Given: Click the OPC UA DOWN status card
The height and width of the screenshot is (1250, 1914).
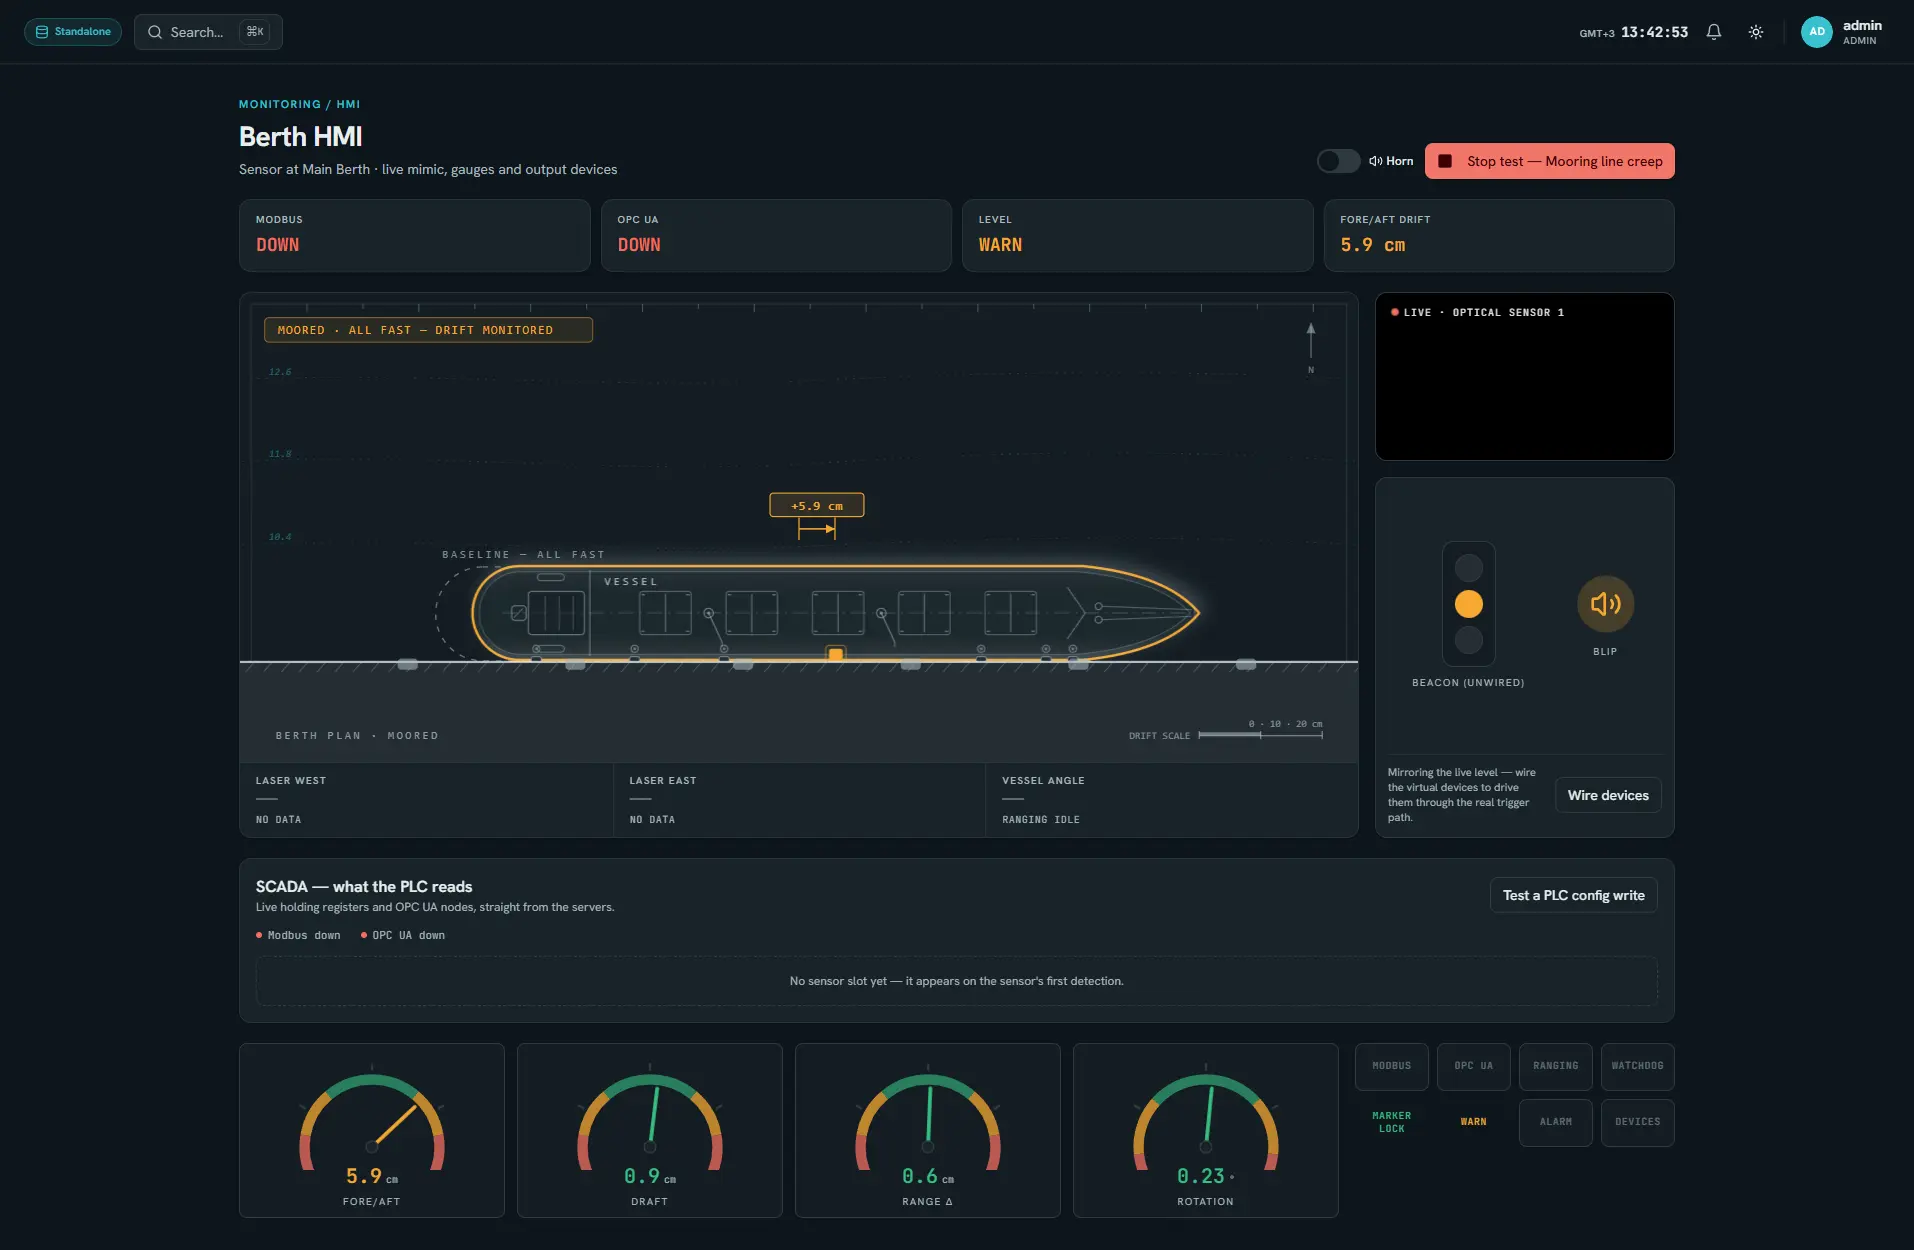Looking at the screenshot, I should pos(776,235).
